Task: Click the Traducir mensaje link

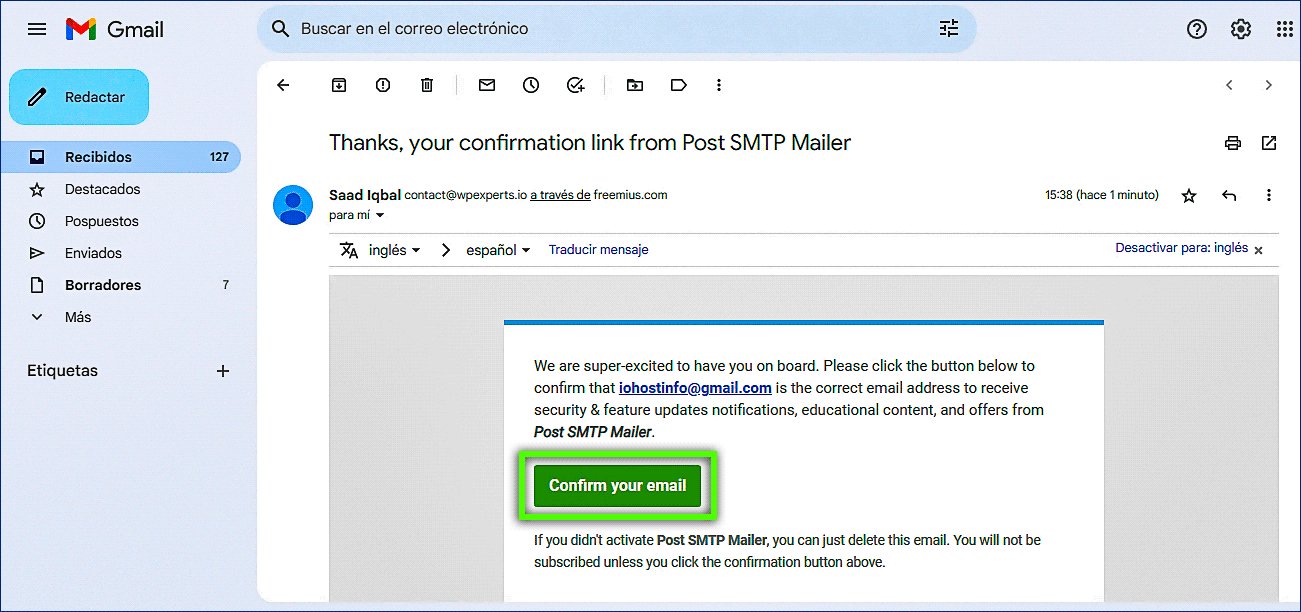Action: (598, 250)
